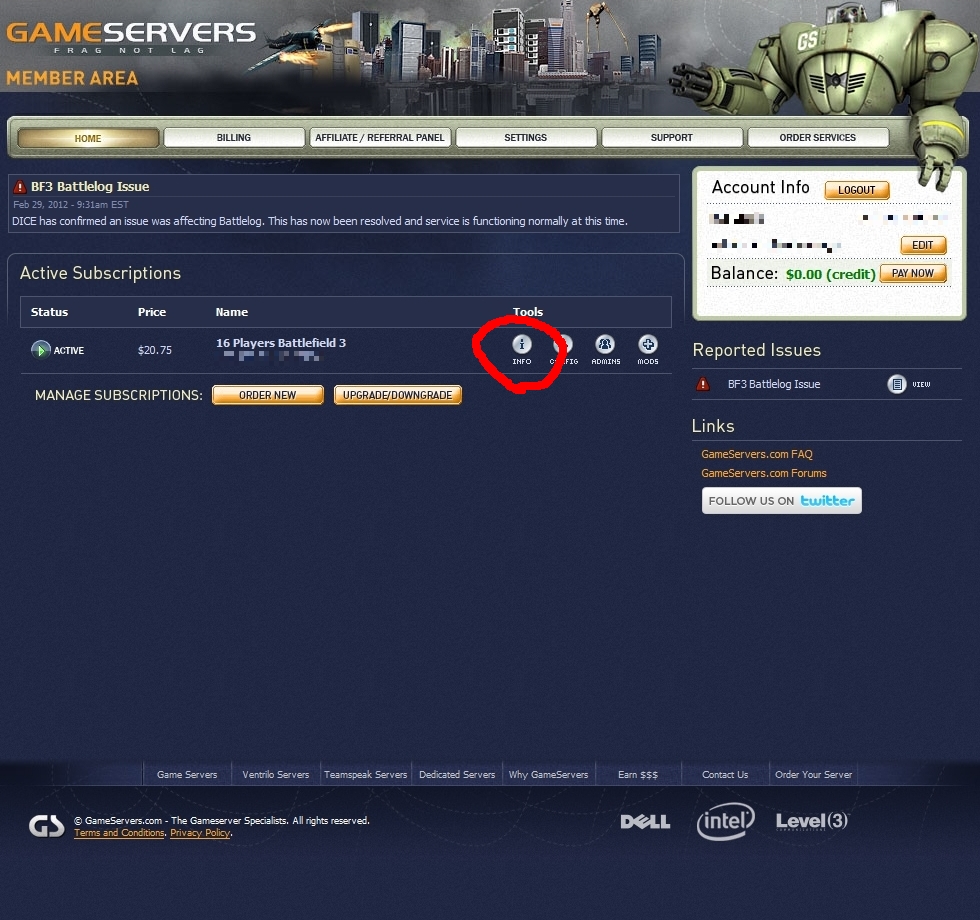Click the View icon for BF3 Battlelog Issue
980x920 pixels.
(x=897, y=384)
